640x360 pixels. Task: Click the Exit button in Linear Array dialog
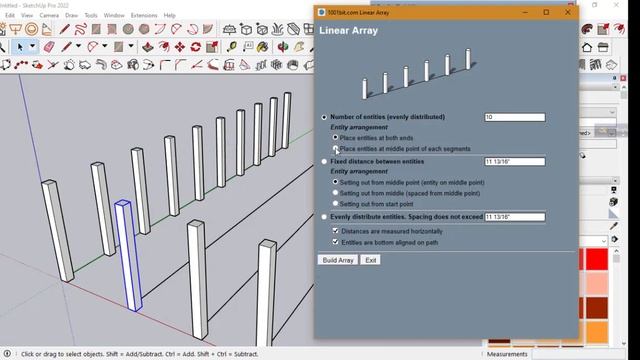click(371, 260)
